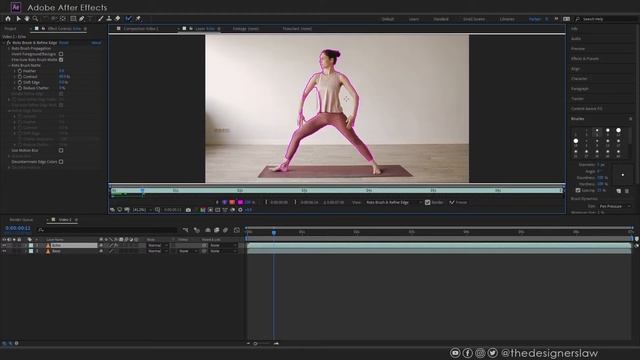Click the YouTube icon in the footer
Viewport: 640px width, 360px height.
(455, 353)
